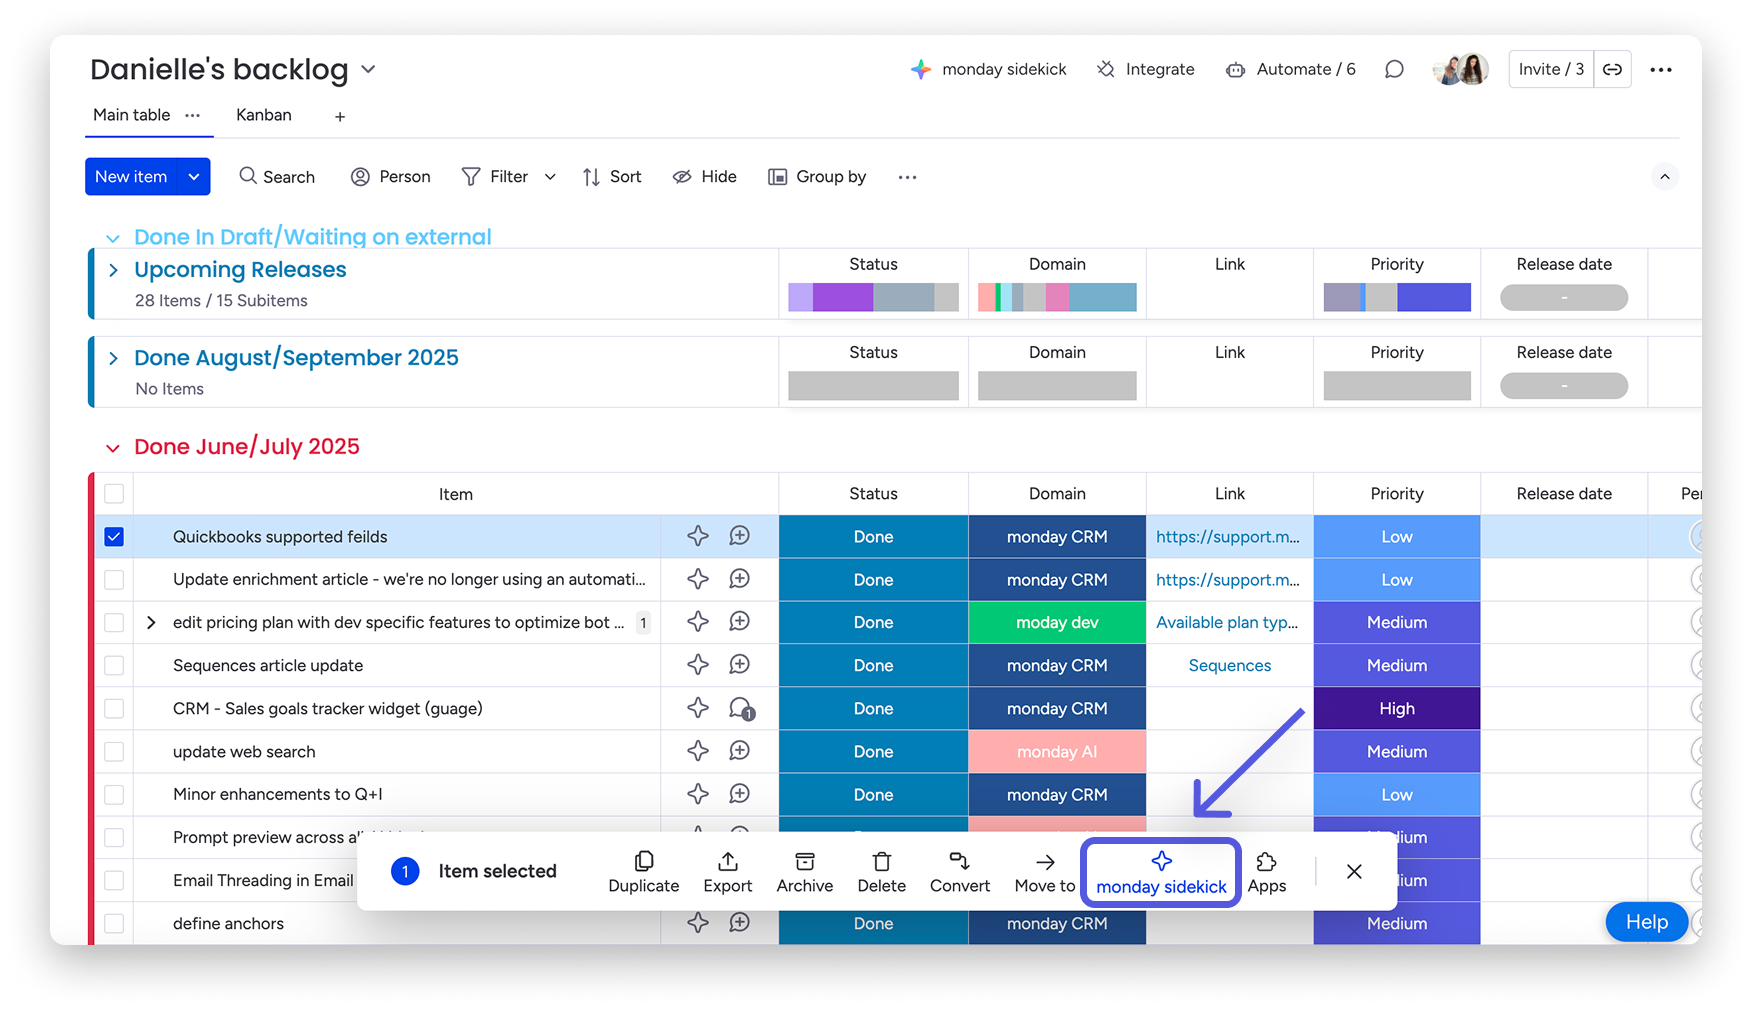1752x1010 pixels.
Task: Delete the selected item
Action: 882,872
